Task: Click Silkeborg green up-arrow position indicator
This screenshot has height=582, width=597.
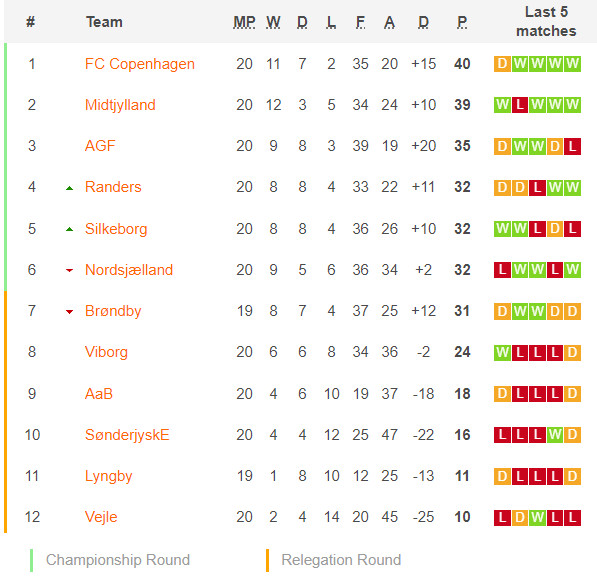Action: [69, 229]
